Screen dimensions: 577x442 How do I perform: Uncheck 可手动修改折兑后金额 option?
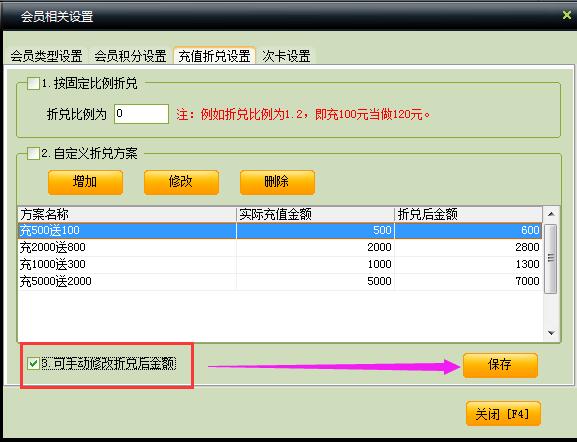pos(33,364)
